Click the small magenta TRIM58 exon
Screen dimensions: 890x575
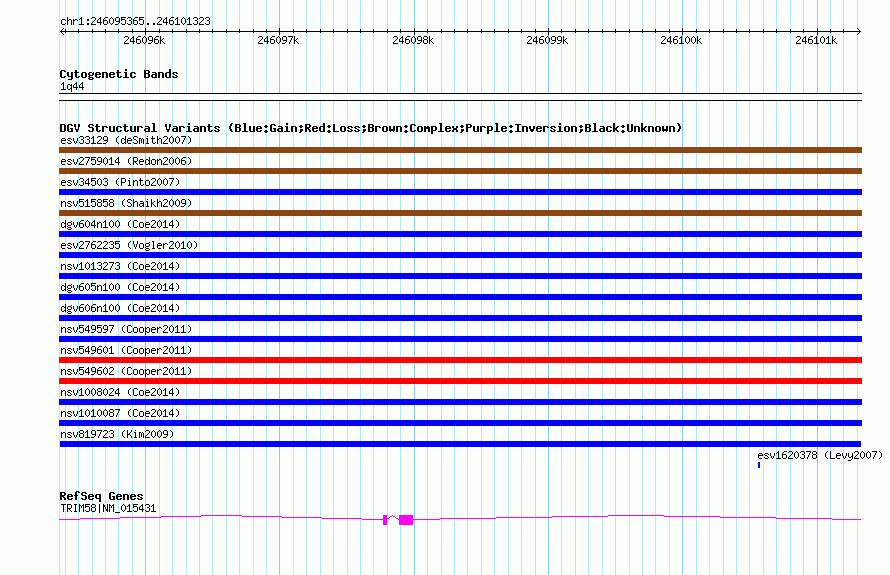[385, 520]
